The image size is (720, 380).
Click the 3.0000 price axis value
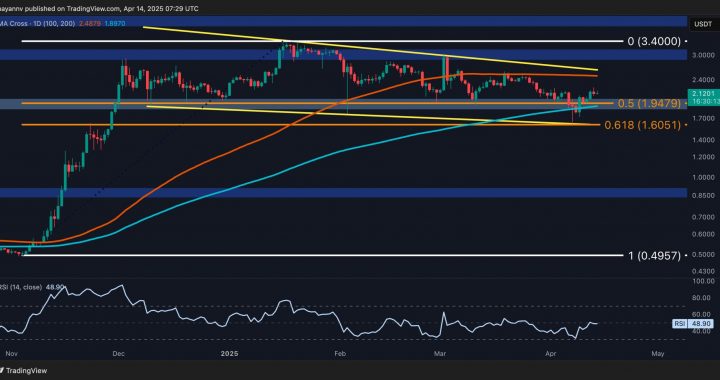(x=702, y=55)
